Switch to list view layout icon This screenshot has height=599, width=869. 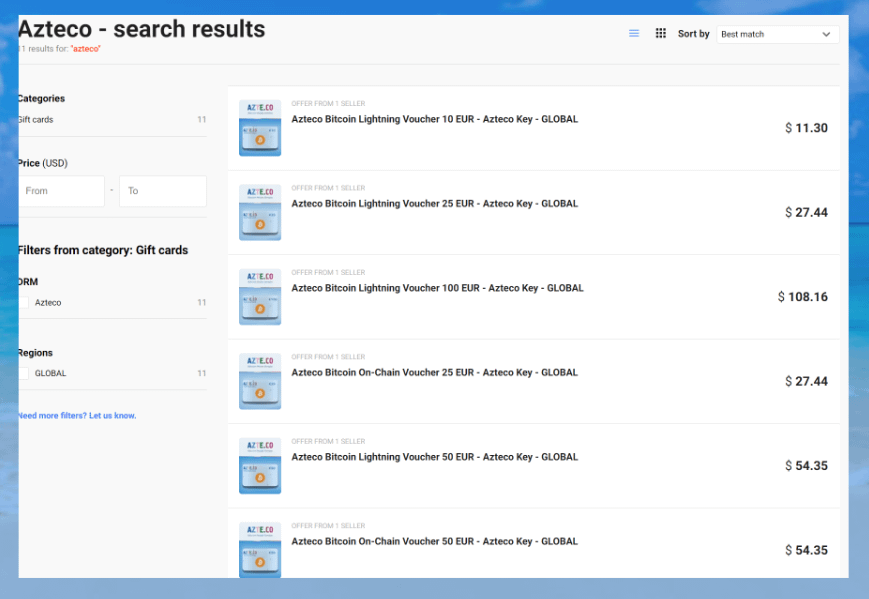(x=634, y=34)
